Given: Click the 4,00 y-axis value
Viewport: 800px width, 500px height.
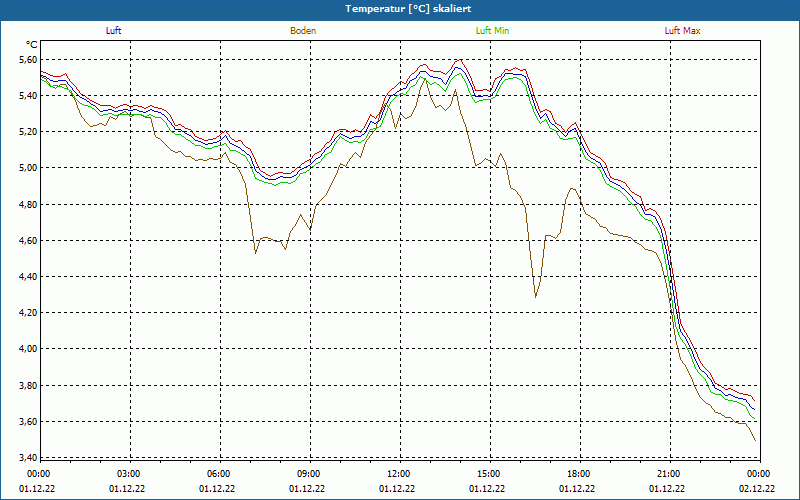Looking at the screenshot, I should 29,349.
